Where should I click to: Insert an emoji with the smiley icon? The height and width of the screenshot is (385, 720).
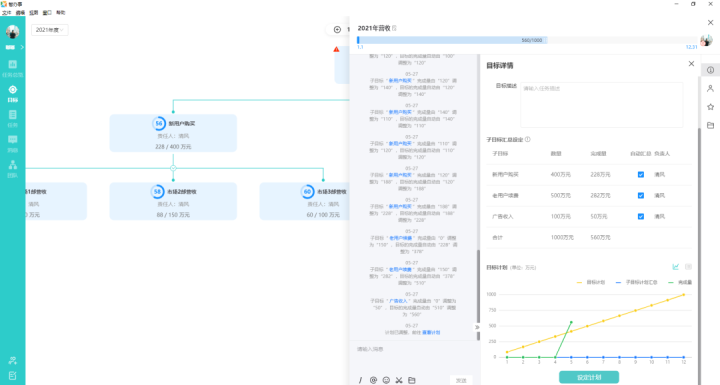386,380
